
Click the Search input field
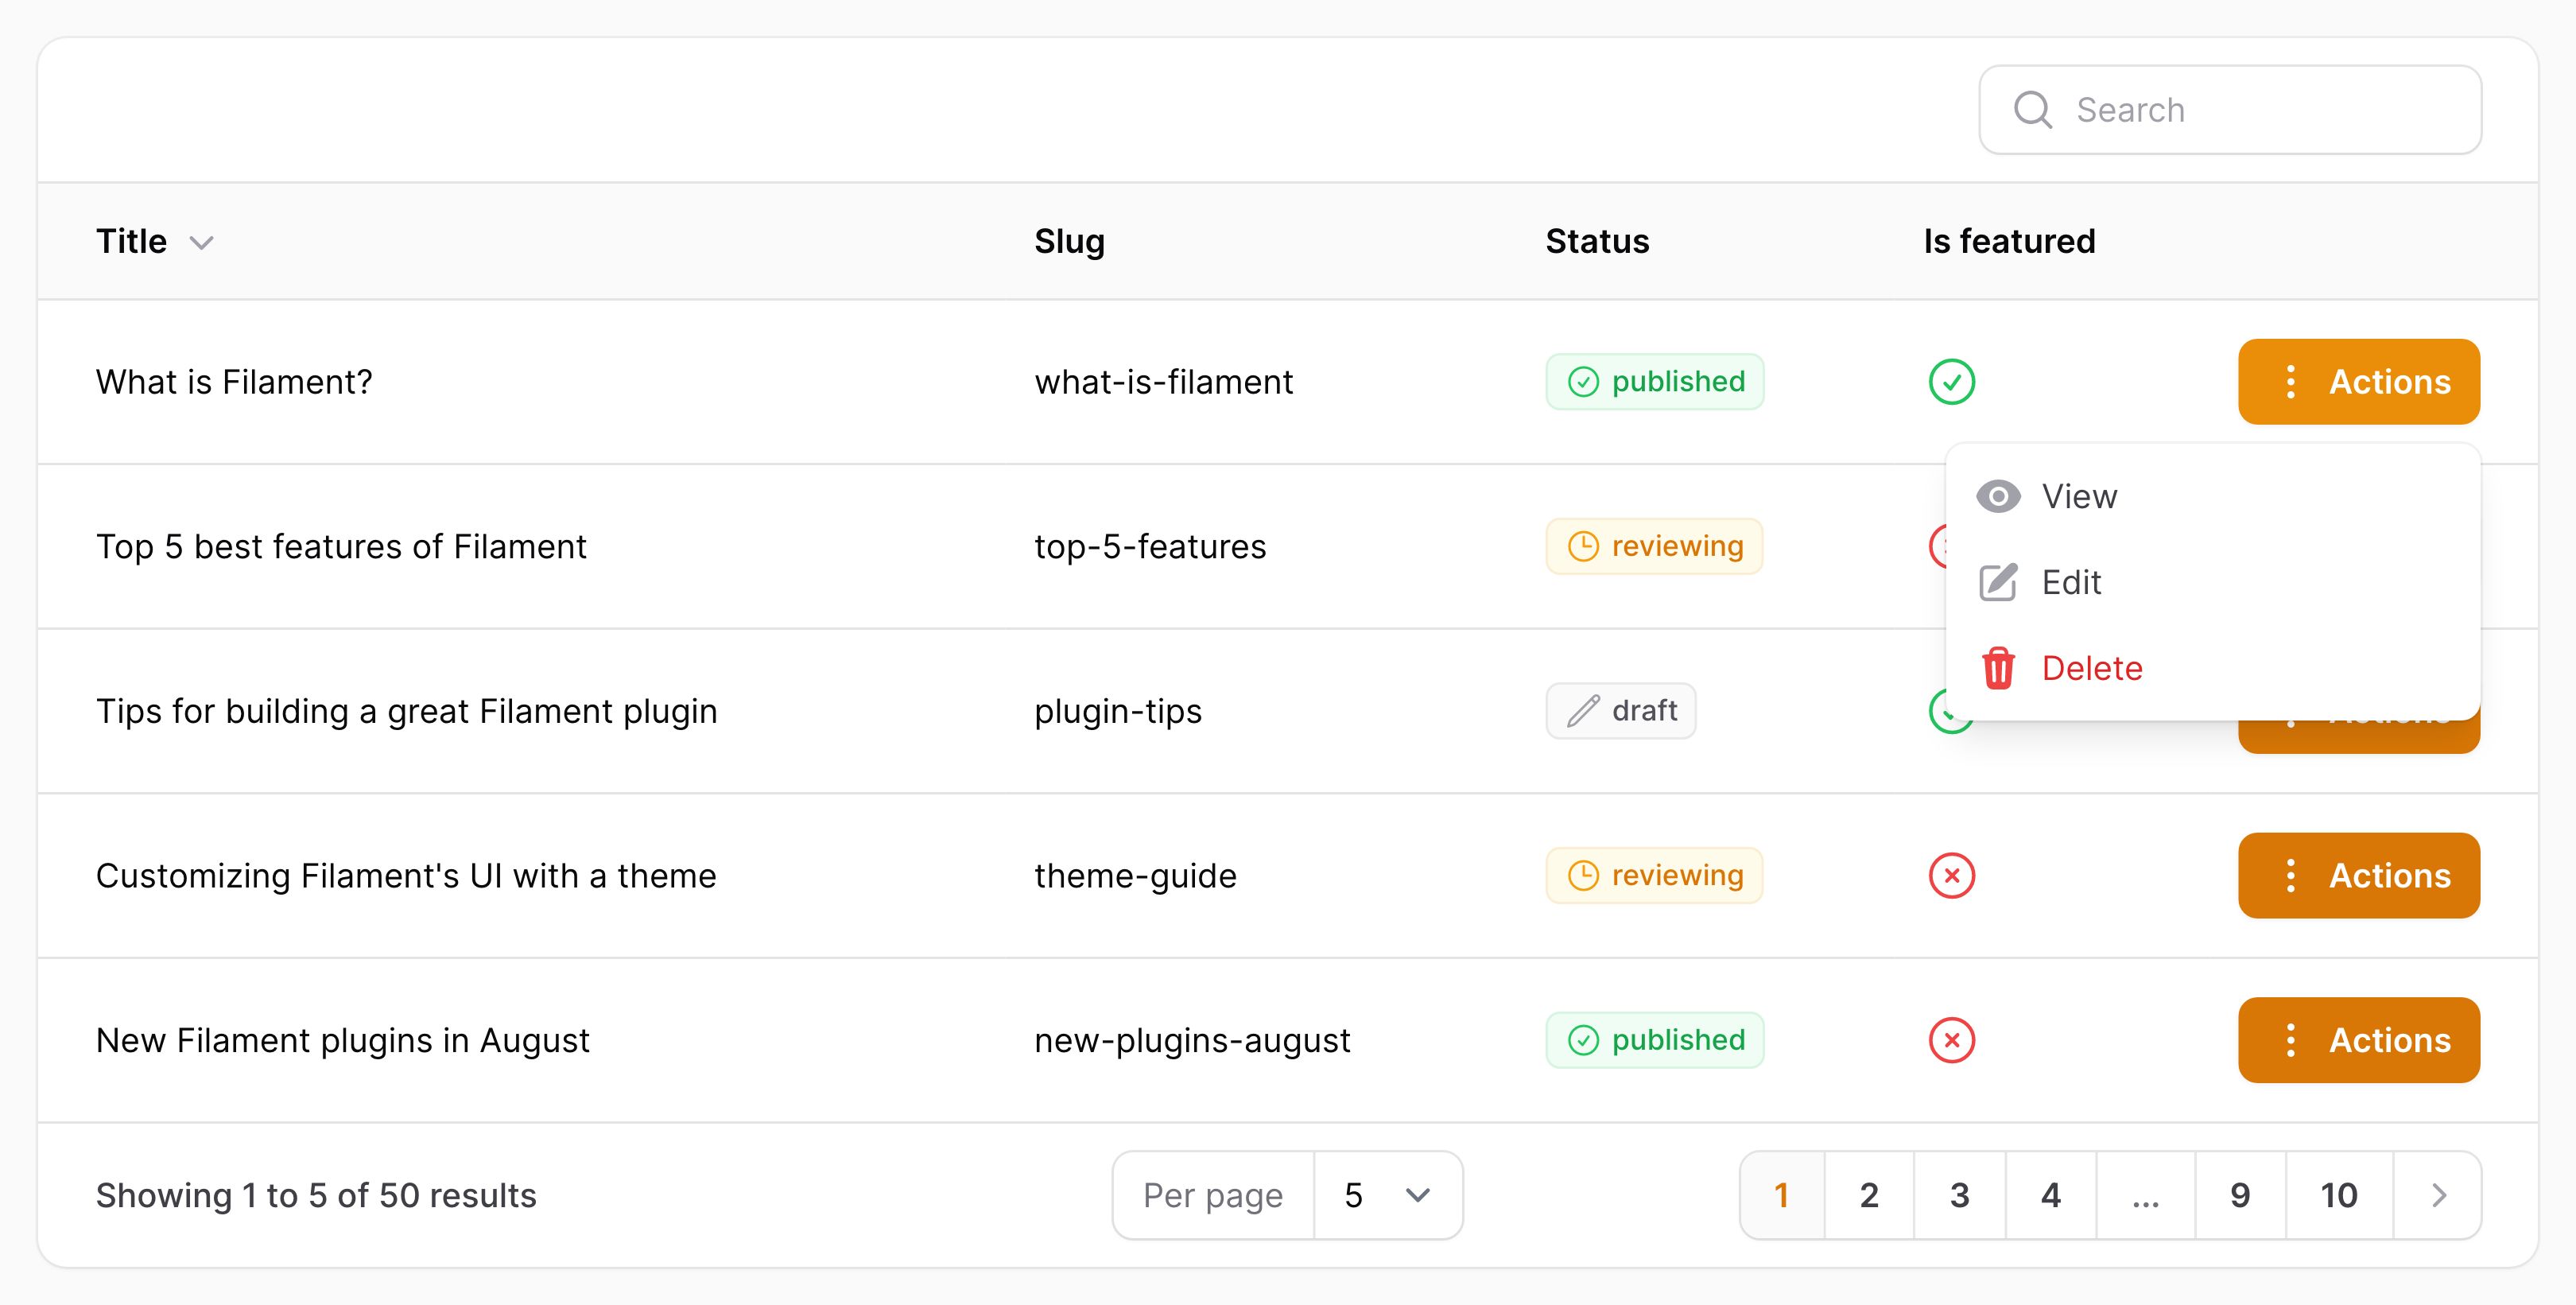pos(2230,110)
